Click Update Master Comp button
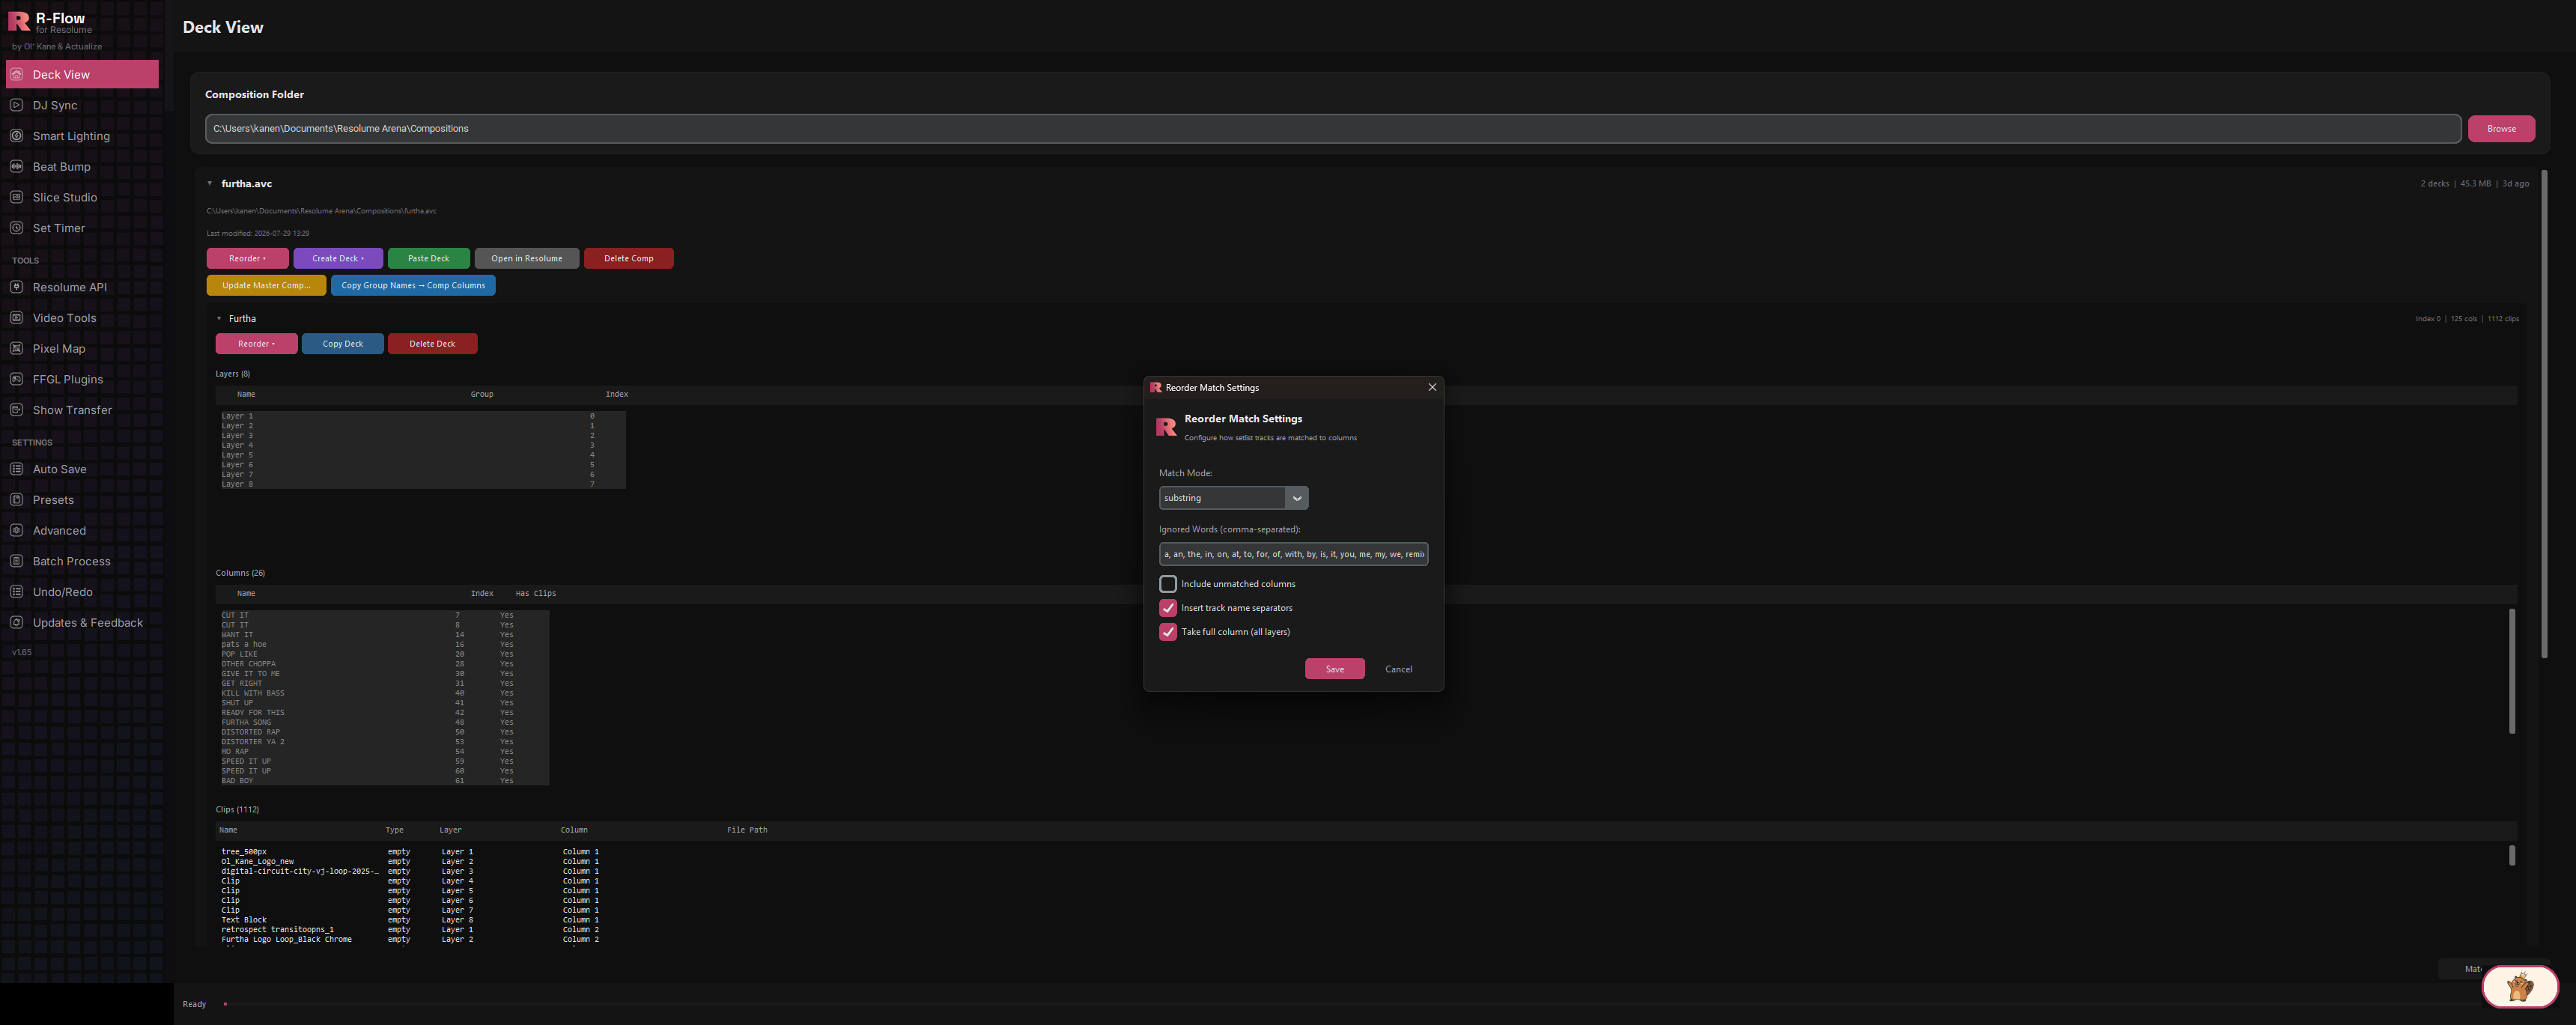Screen dimensions: 2576x1025 (x=266, y=286)
